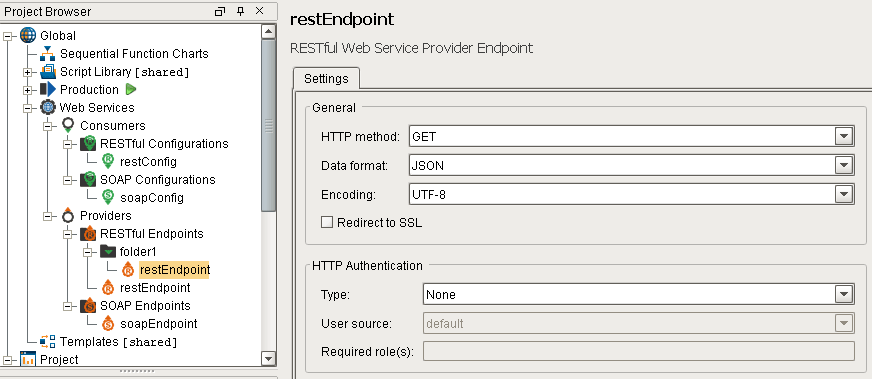Click the Project node icon
Viewport: 872px width, 379px height.
point(28,360)
